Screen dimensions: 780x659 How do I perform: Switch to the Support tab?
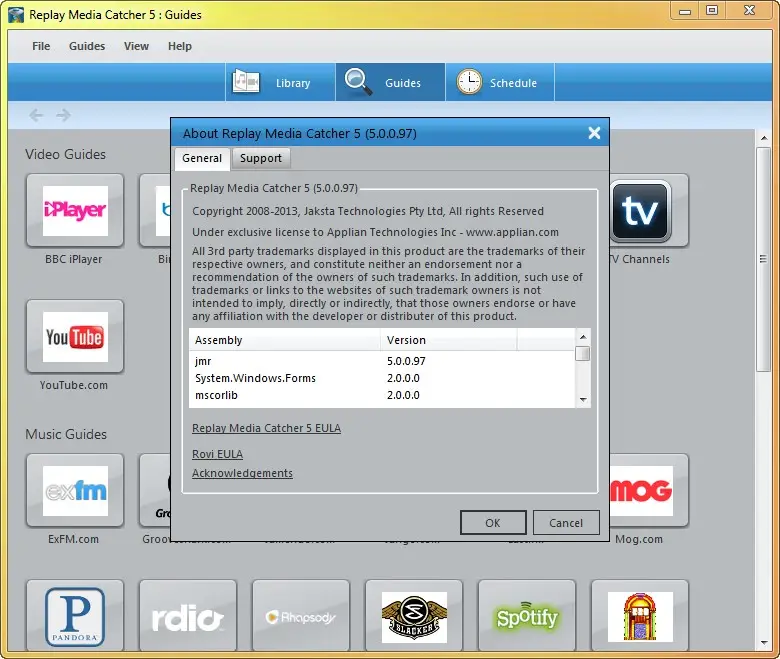261,159
